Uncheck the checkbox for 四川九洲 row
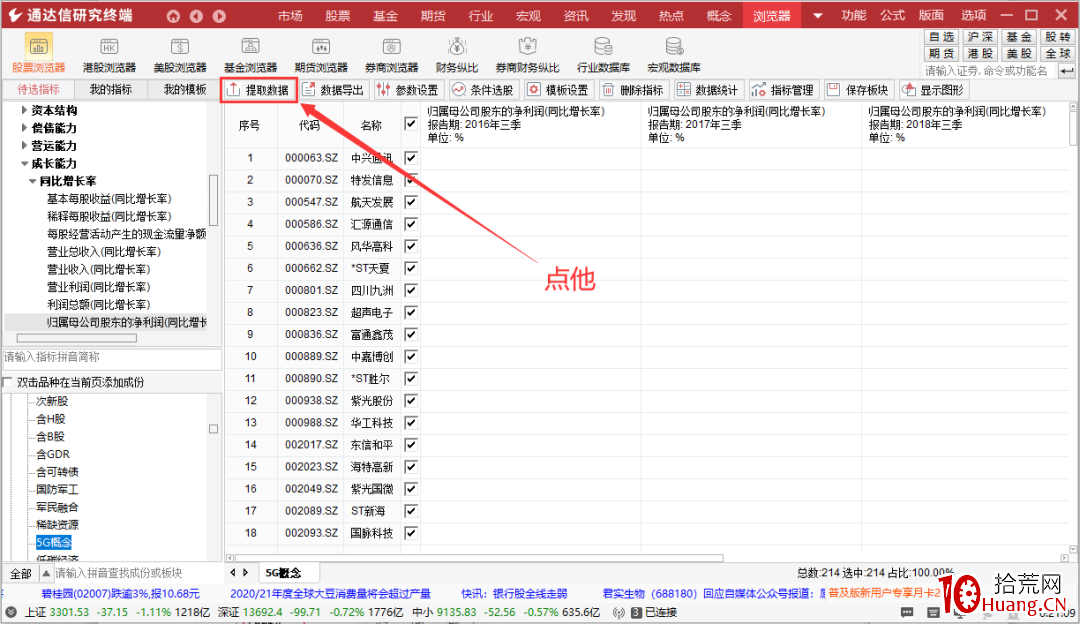This screenshot has height=624, width=1080. (411, 290)
